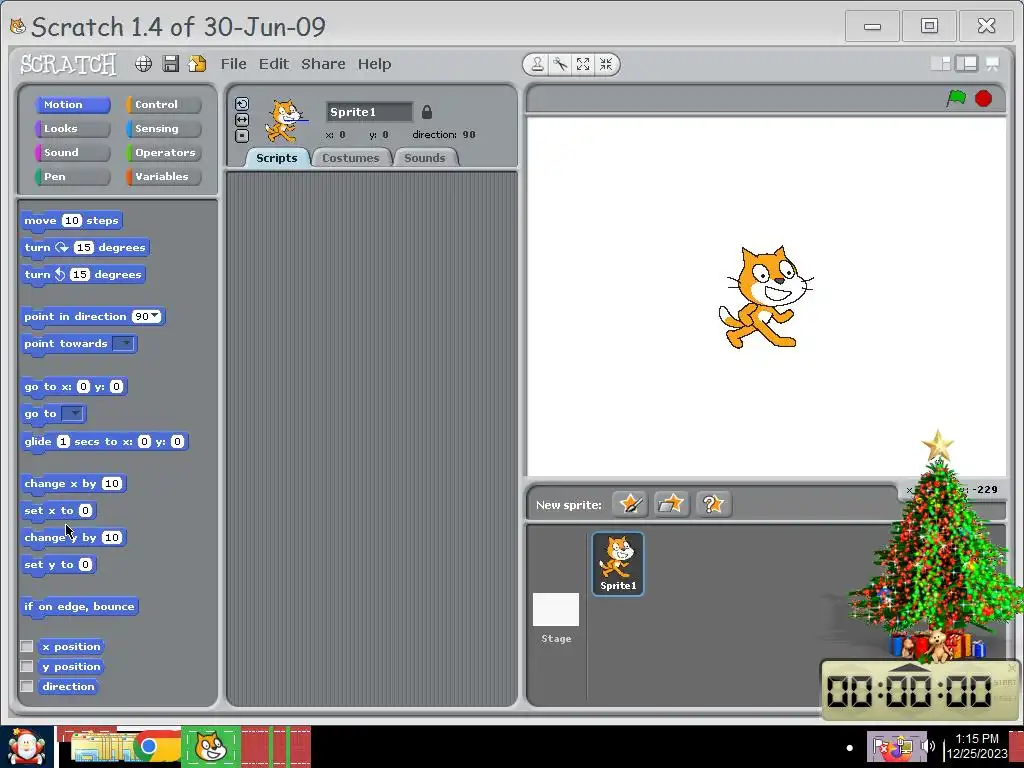Open the File menu
Screen dimensions: 1024x768
(x=233, y=64)
